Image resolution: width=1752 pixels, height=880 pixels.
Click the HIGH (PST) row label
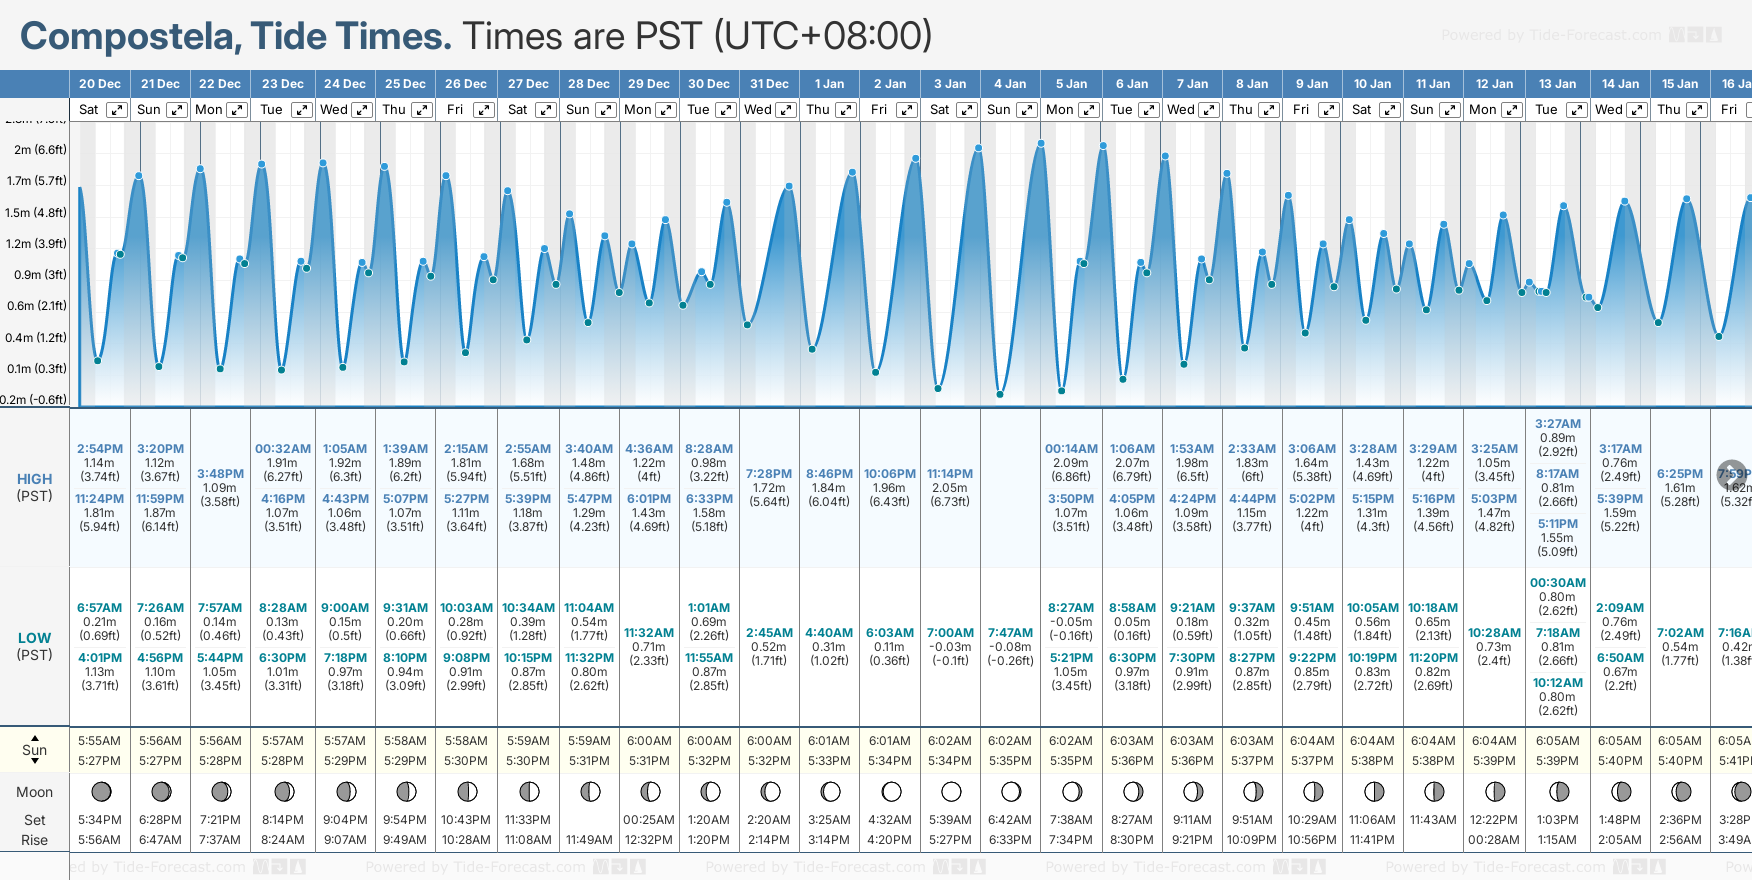(x=34, y=487)
